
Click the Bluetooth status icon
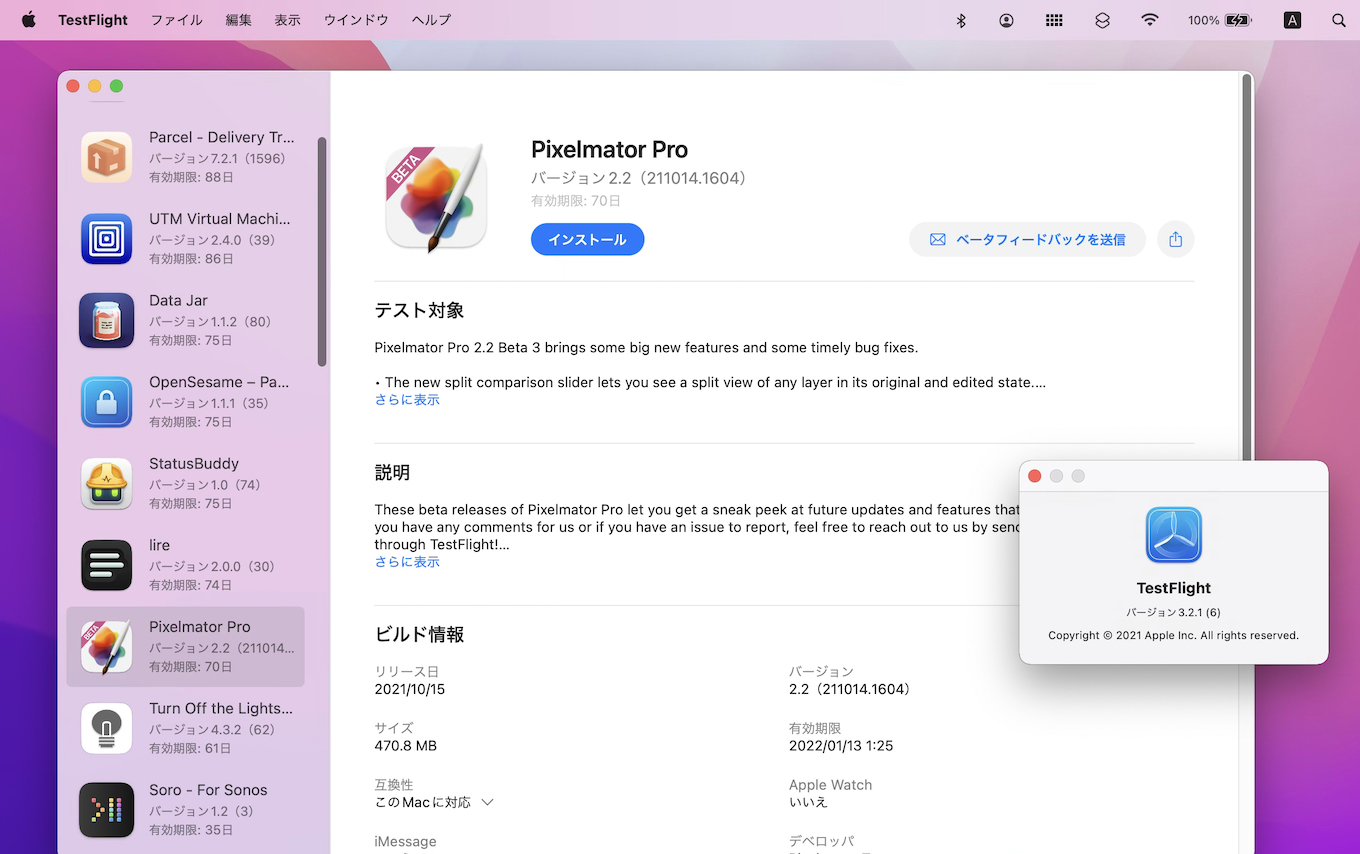(x=961, y=20)
